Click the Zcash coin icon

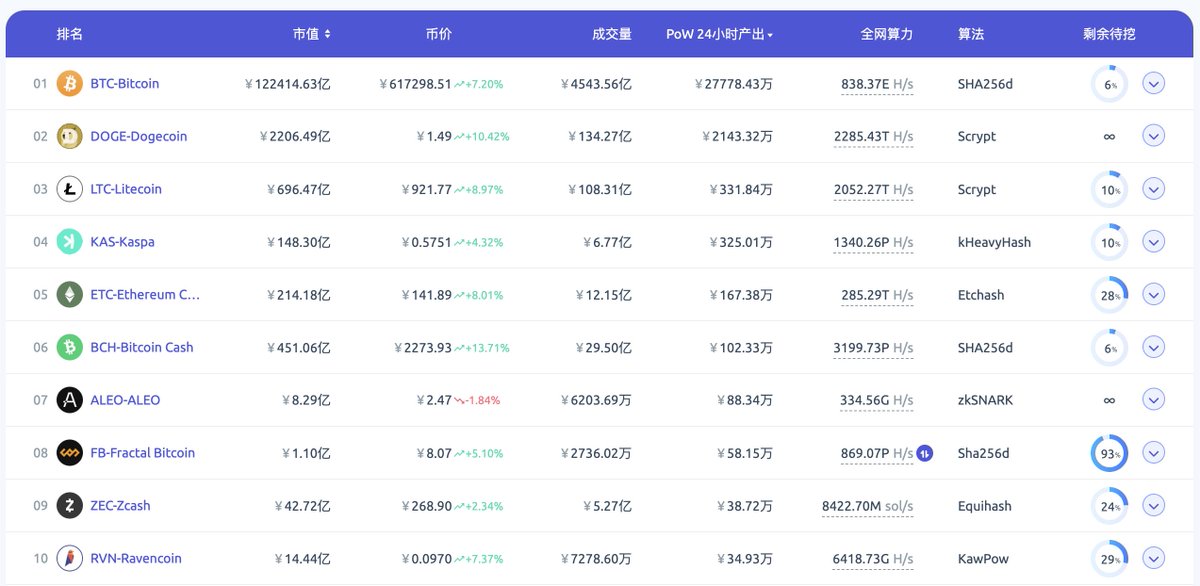coord(68,505)
